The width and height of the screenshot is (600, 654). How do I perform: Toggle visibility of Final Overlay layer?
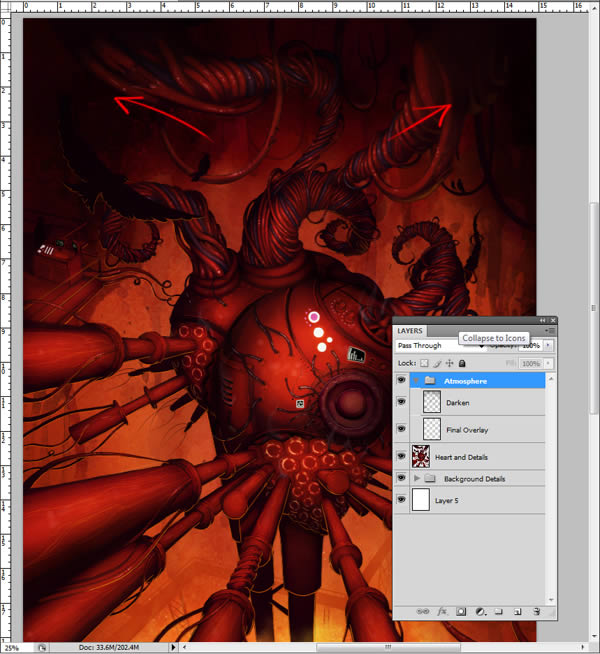pos(401,429)
